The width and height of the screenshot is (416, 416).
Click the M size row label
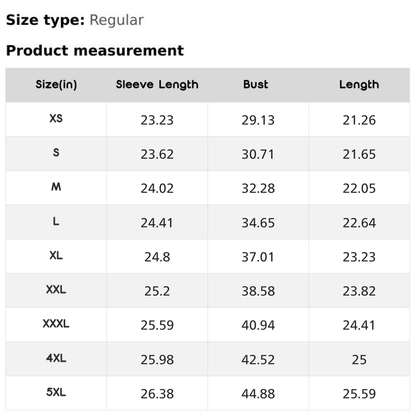(x=56, y=187)
